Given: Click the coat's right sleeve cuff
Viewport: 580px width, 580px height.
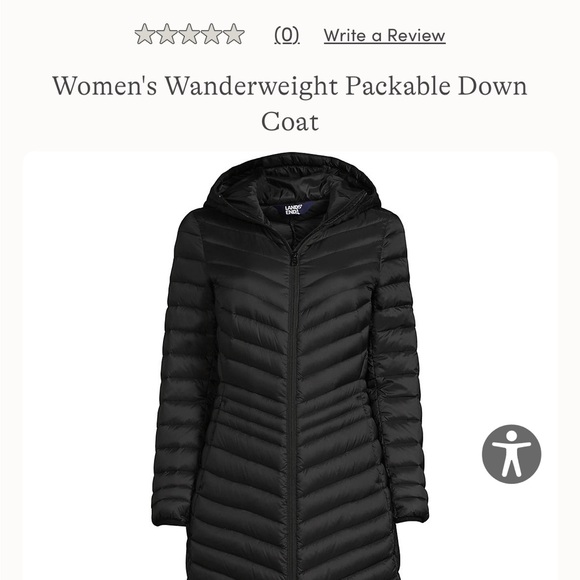Looking at the screenshot, I should click(x=409, y=509).
